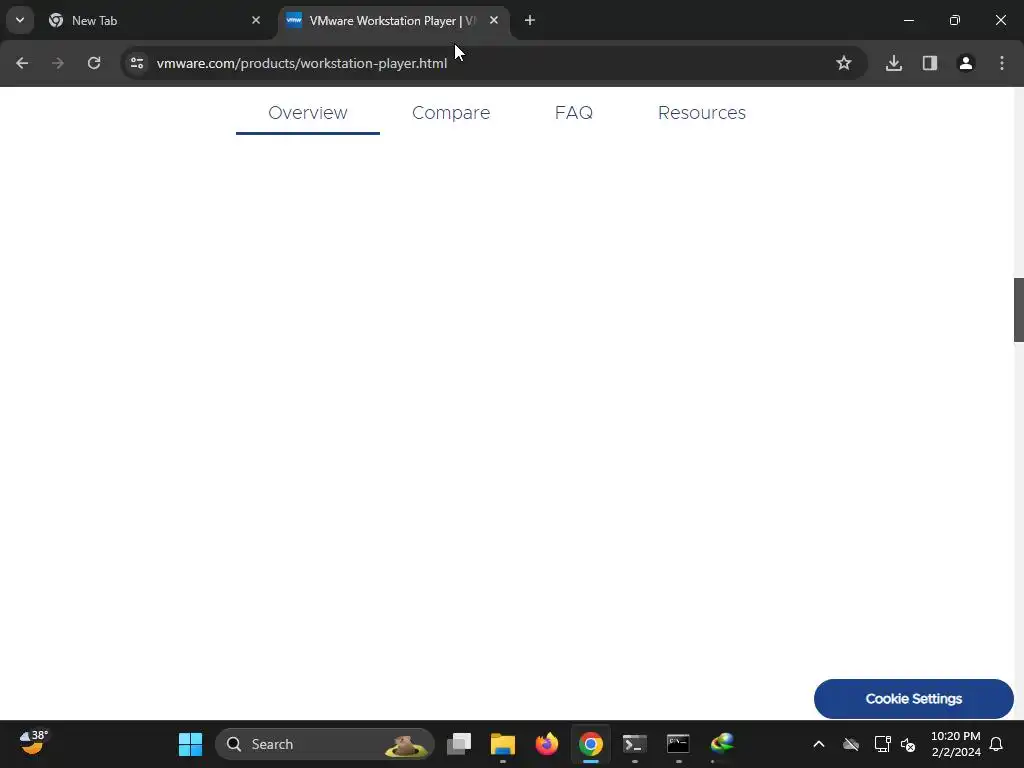Open the network tray icon
Screen dimensions: 1024x768
[x=882, y=744]
